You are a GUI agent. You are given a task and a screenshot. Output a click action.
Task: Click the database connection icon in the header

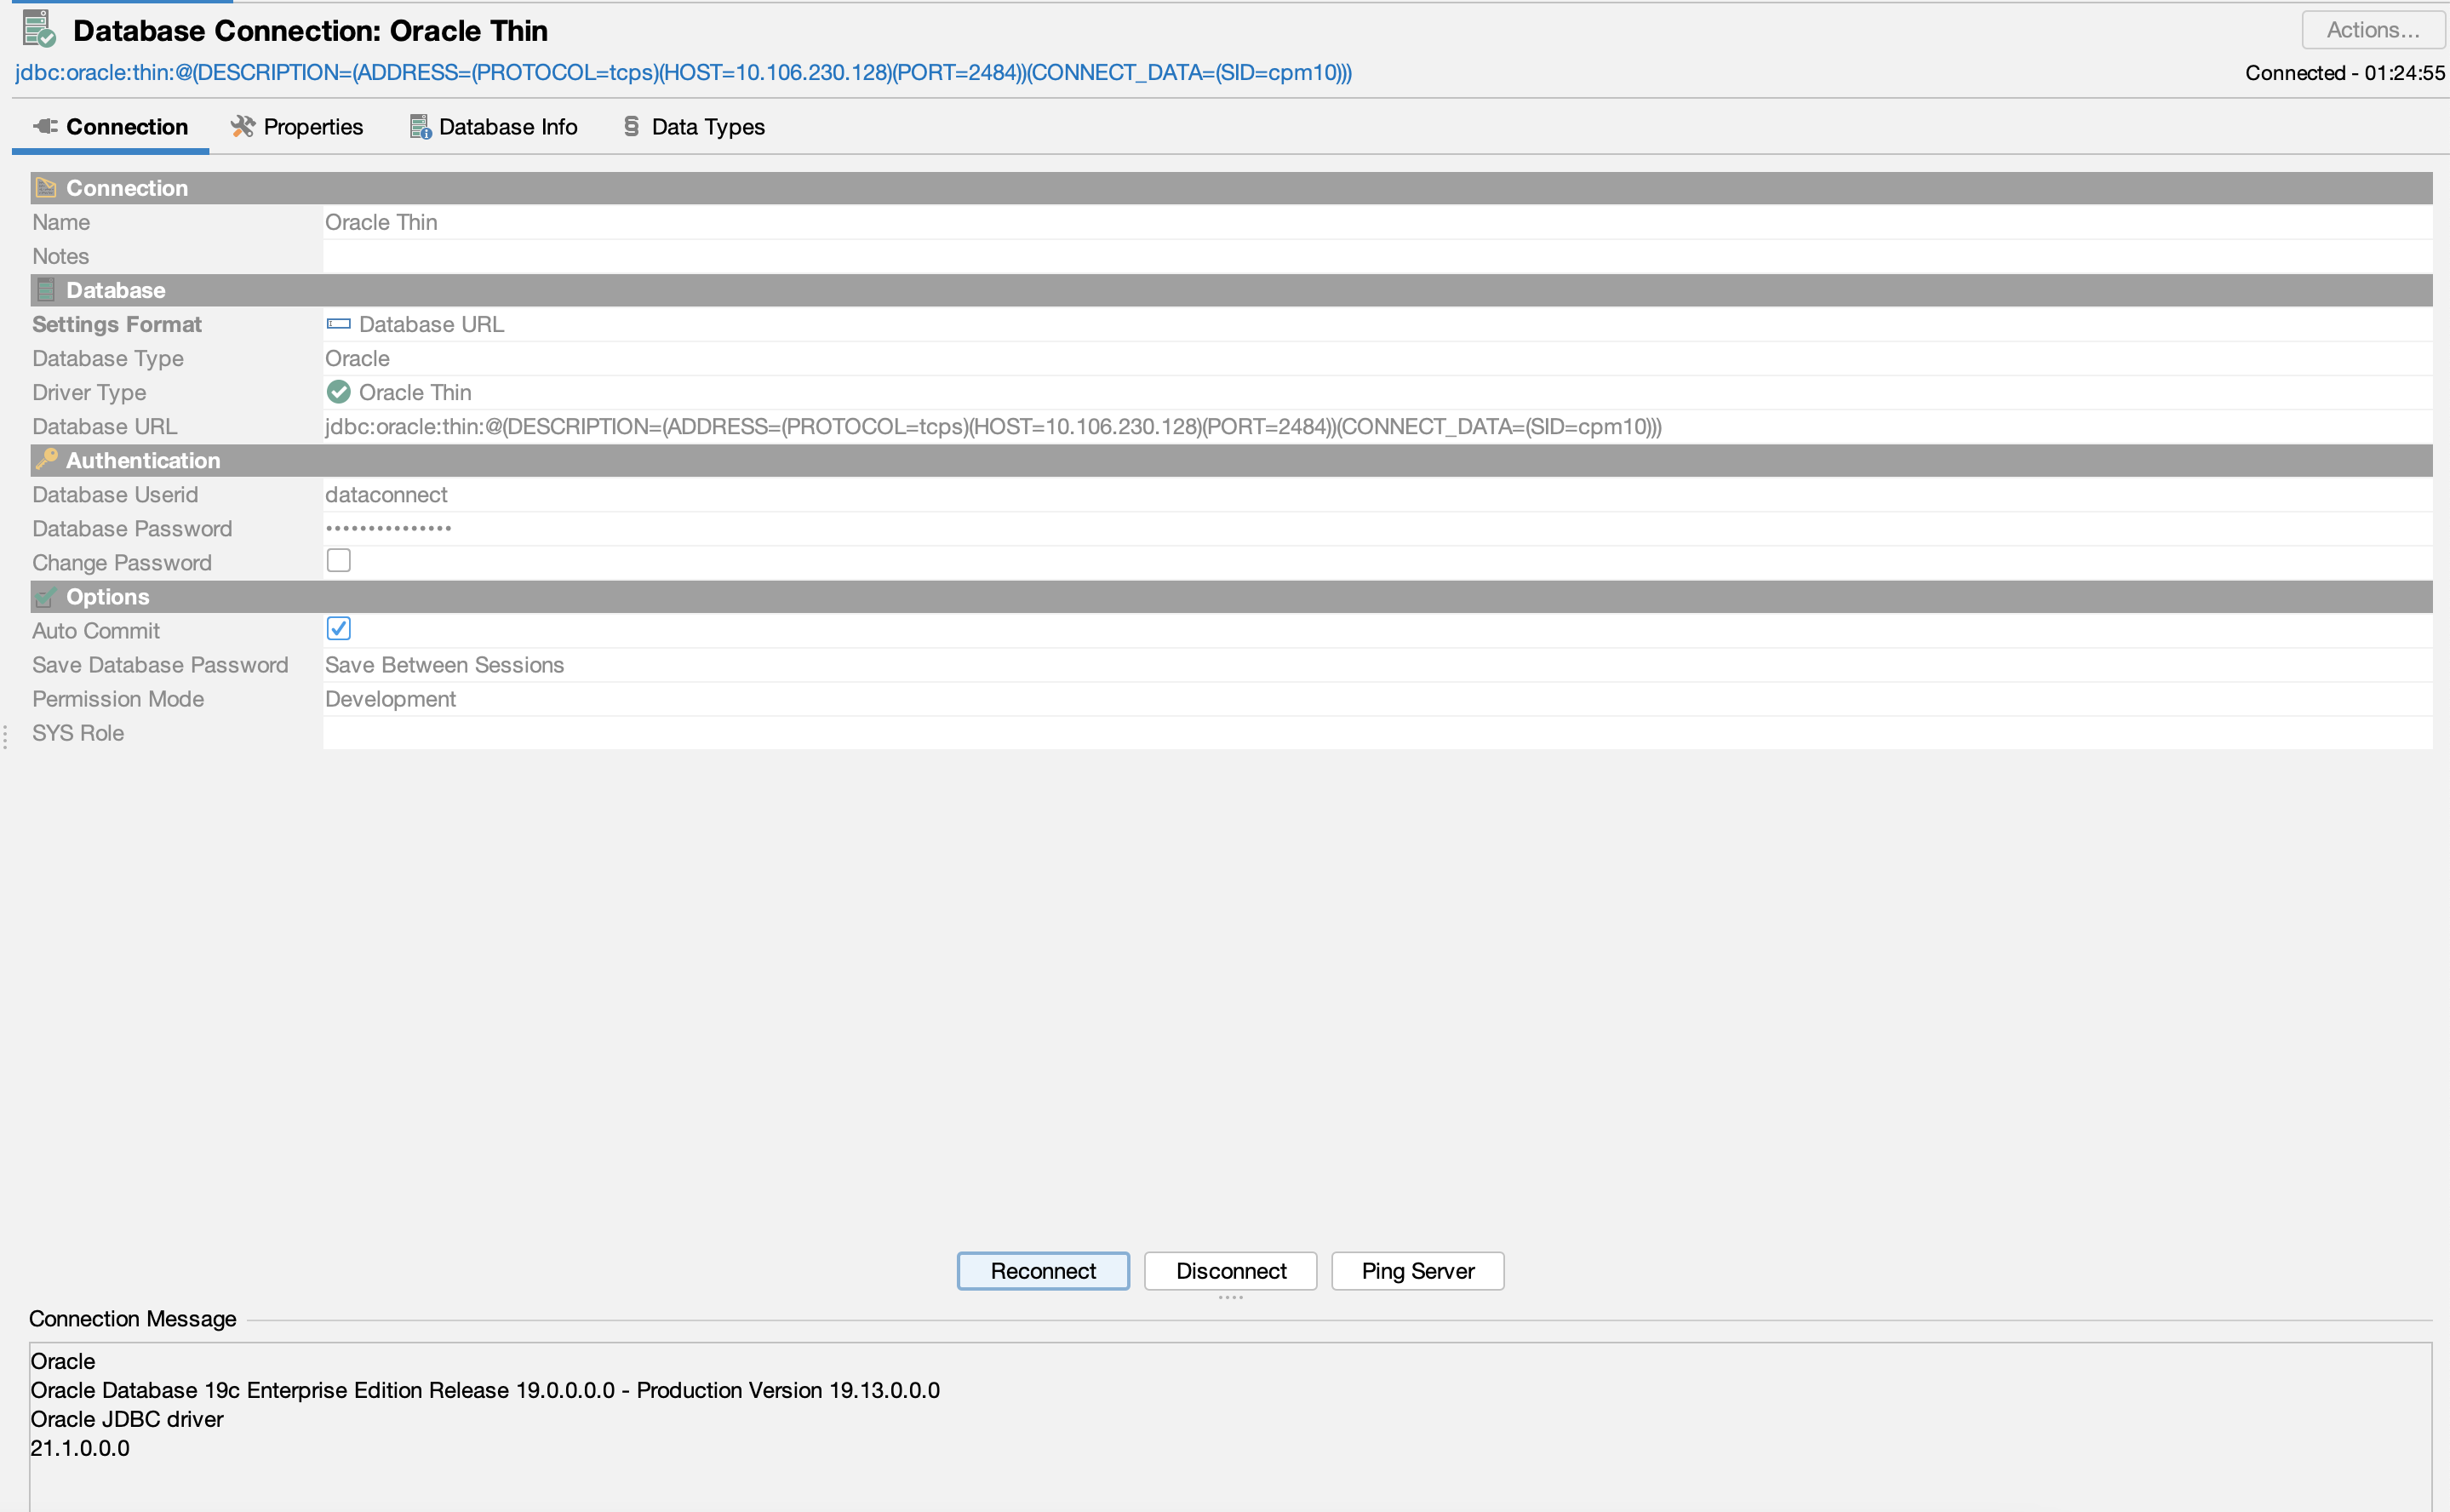point(40,28)
